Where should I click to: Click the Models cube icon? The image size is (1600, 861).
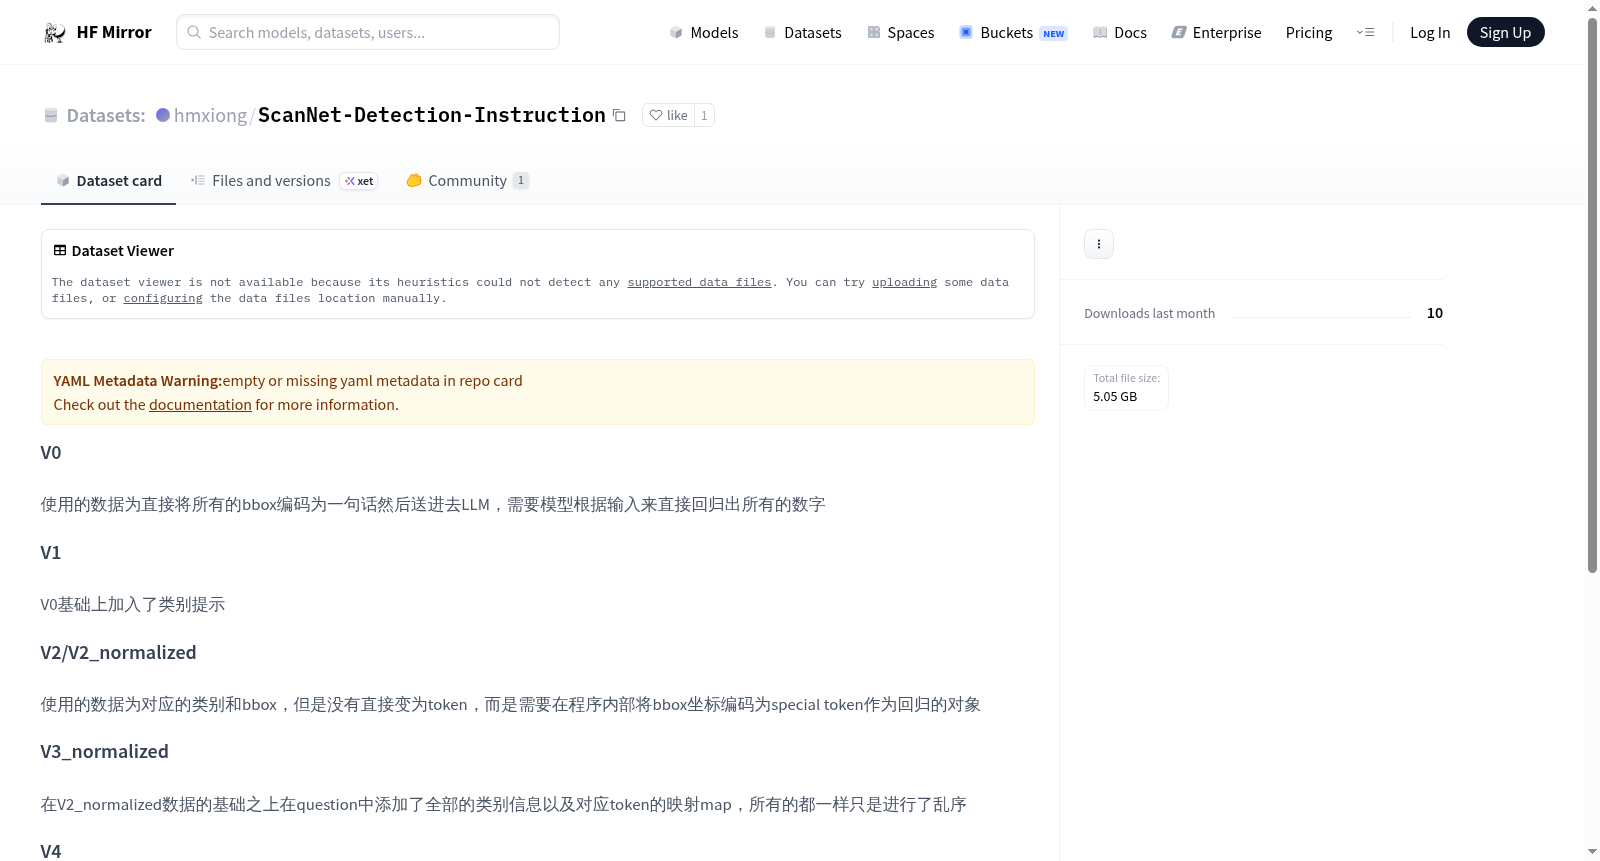click(x=676, y=33)
